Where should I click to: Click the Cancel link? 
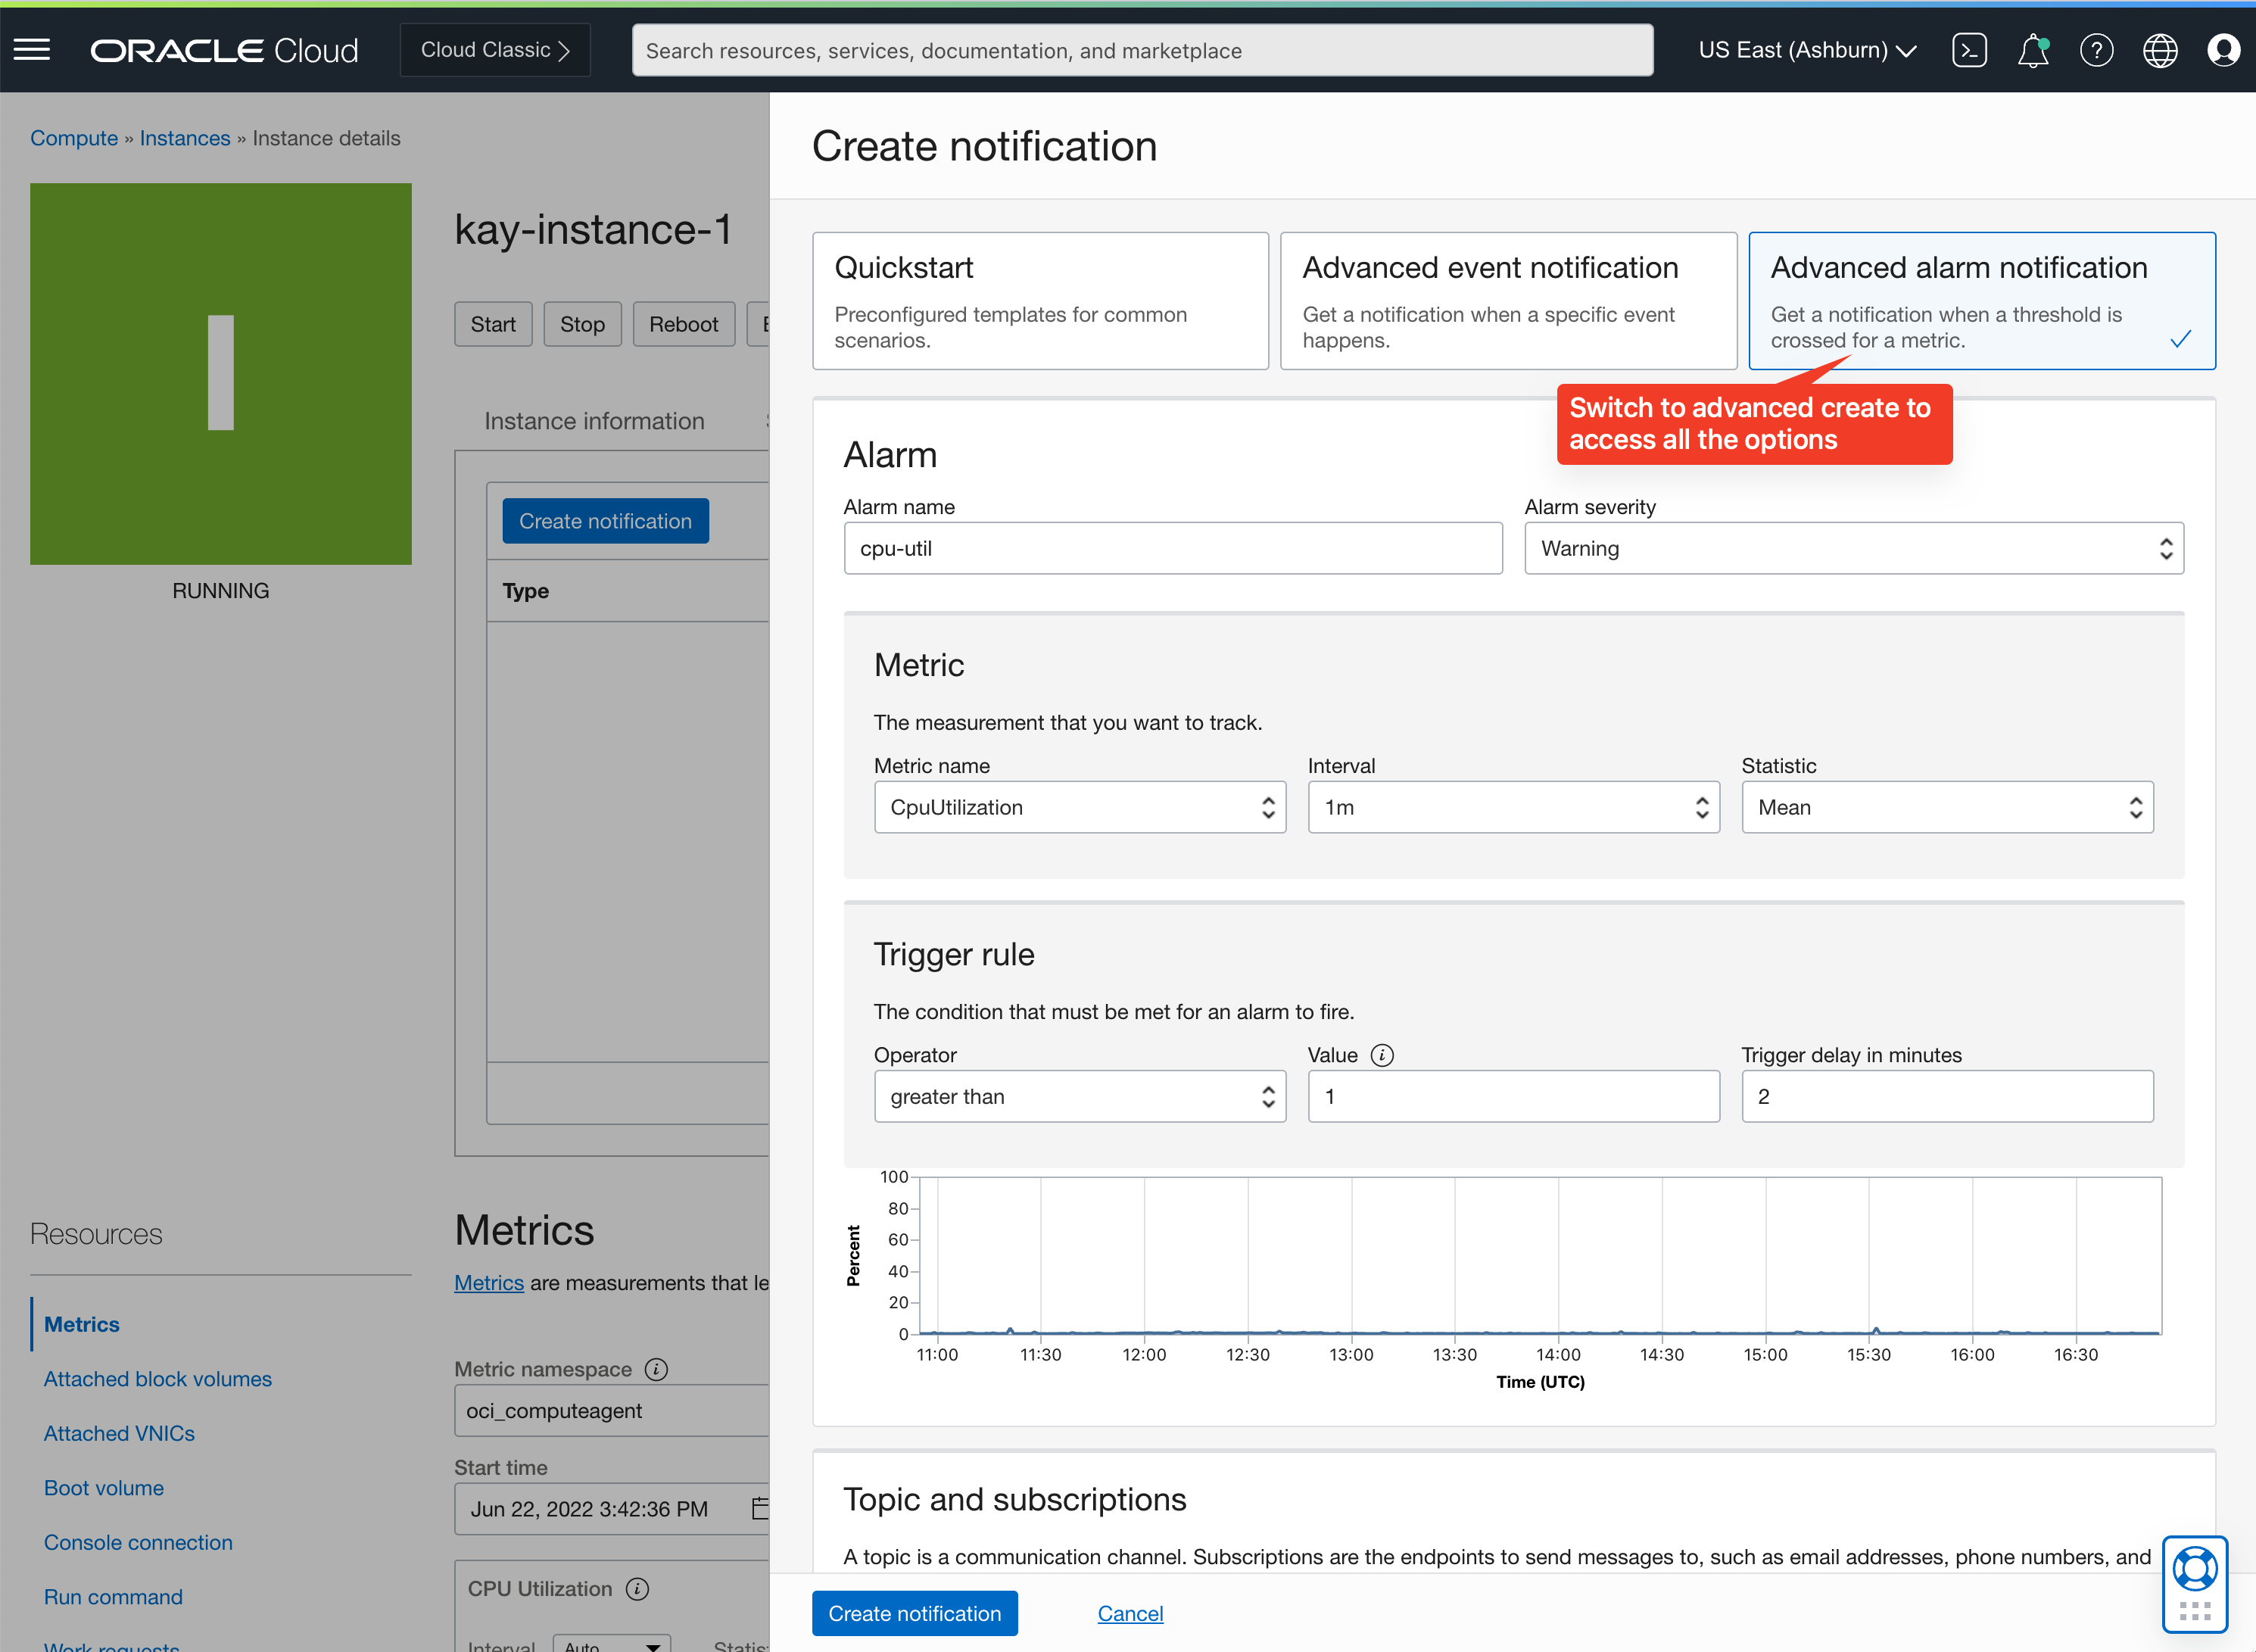pyautogui.click(x=1130, y=1612)
